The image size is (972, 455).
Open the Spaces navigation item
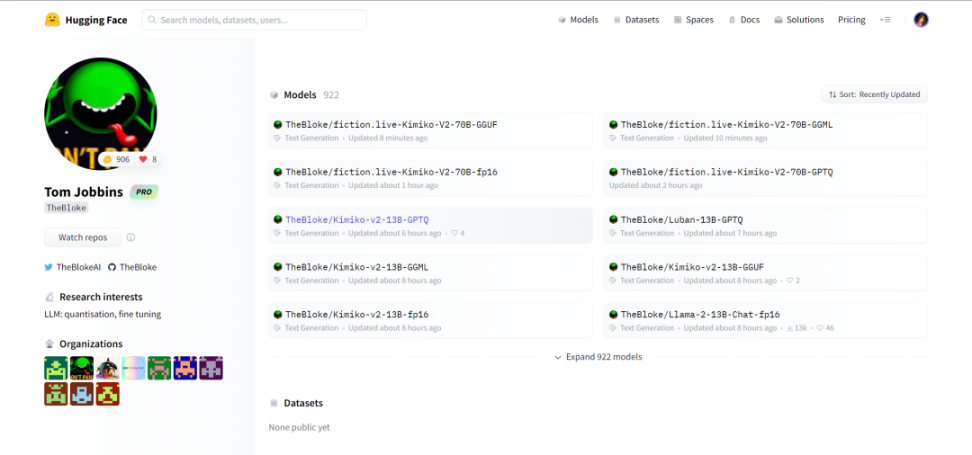[692, 19]
